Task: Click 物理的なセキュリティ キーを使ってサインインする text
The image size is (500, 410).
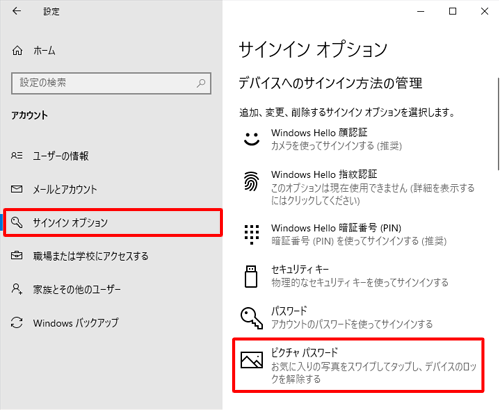Action: (360, 283)
